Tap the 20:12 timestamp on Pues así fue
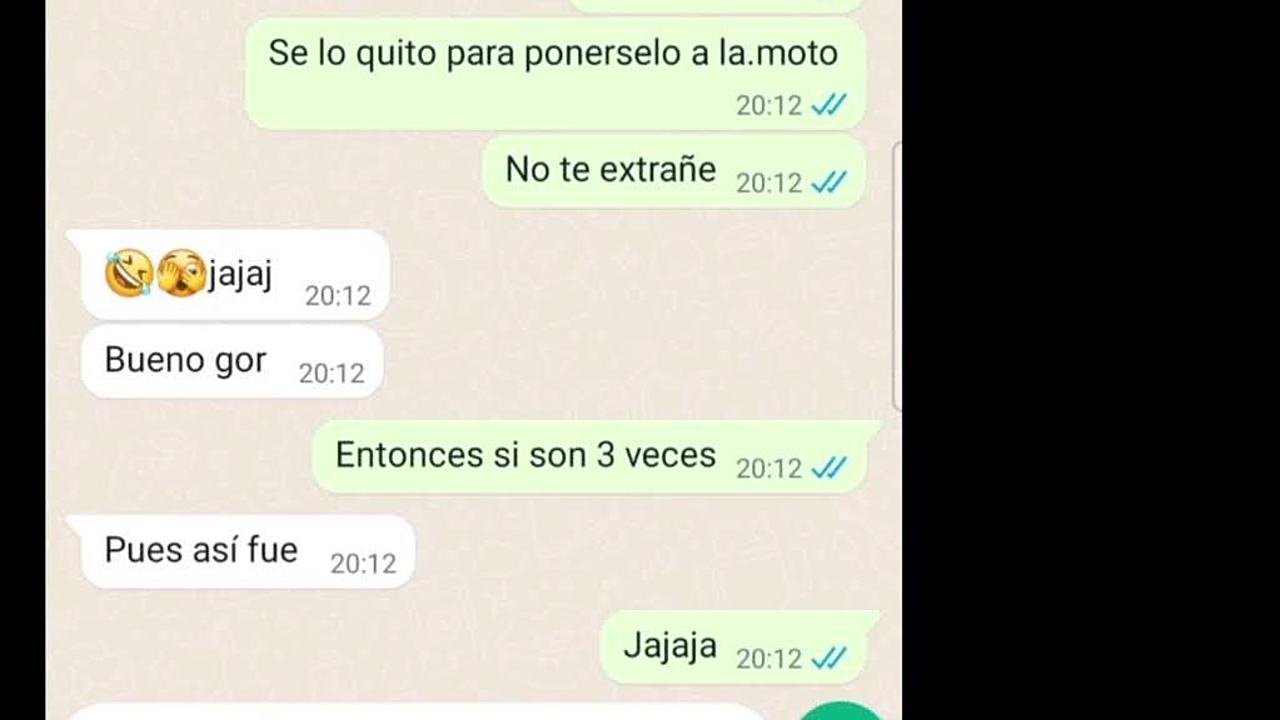 [363, 563]
